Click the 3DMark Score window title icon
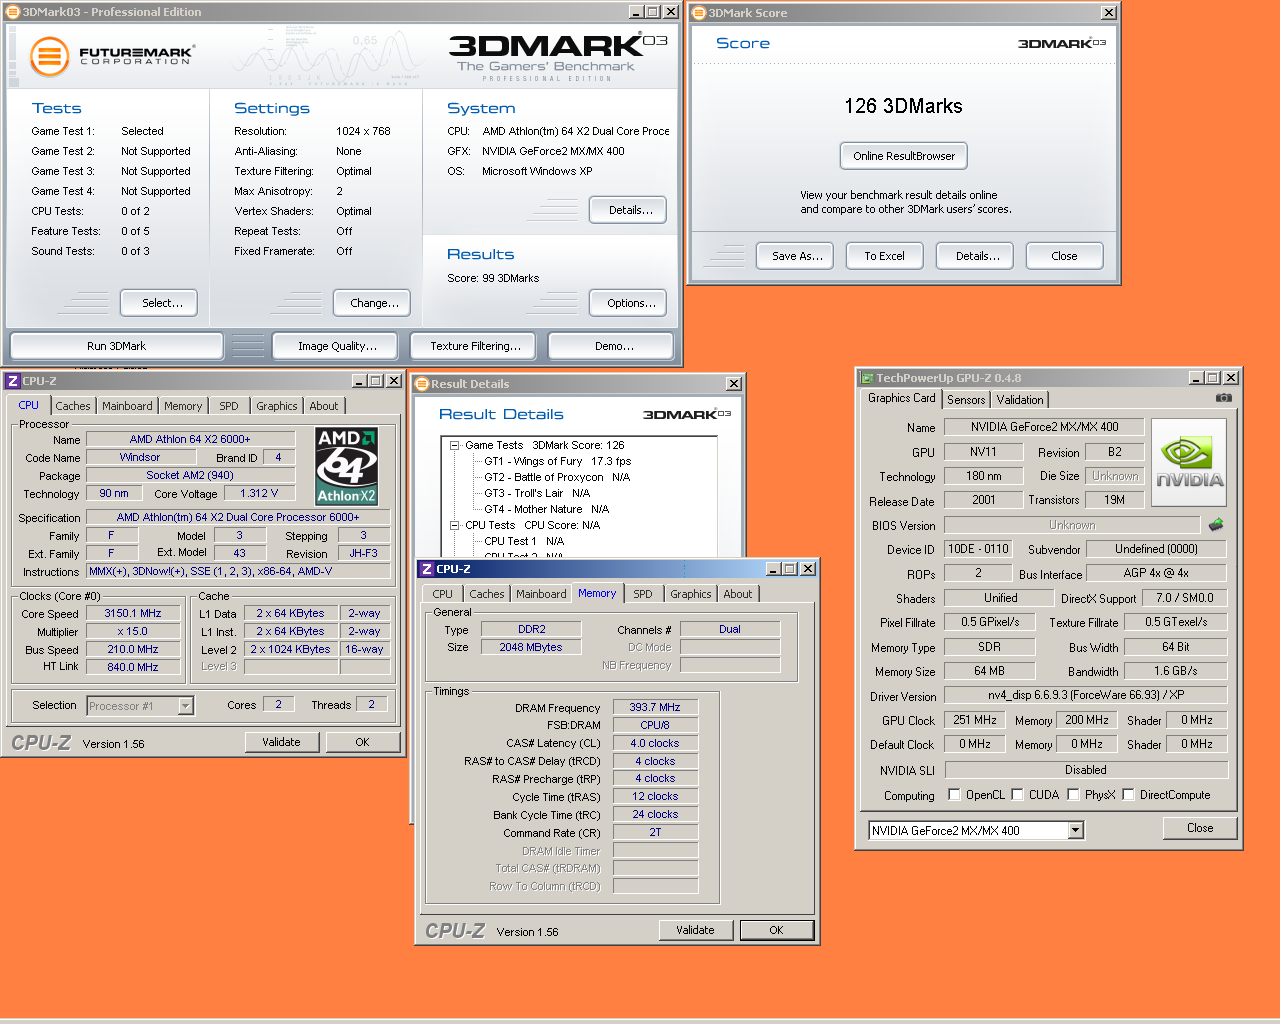The image size is (1280, 1024). tap(698, 13)
